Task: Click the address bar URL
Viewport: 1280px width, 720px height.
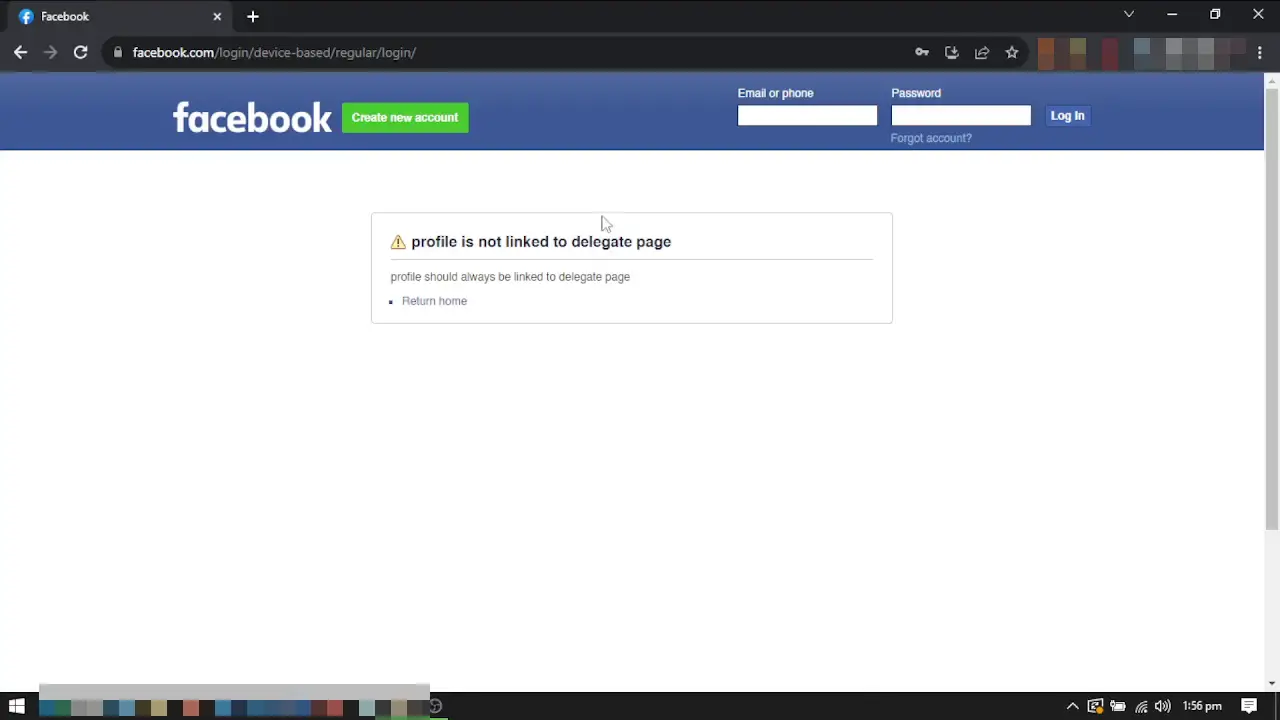Action: [x=274, y=52]
